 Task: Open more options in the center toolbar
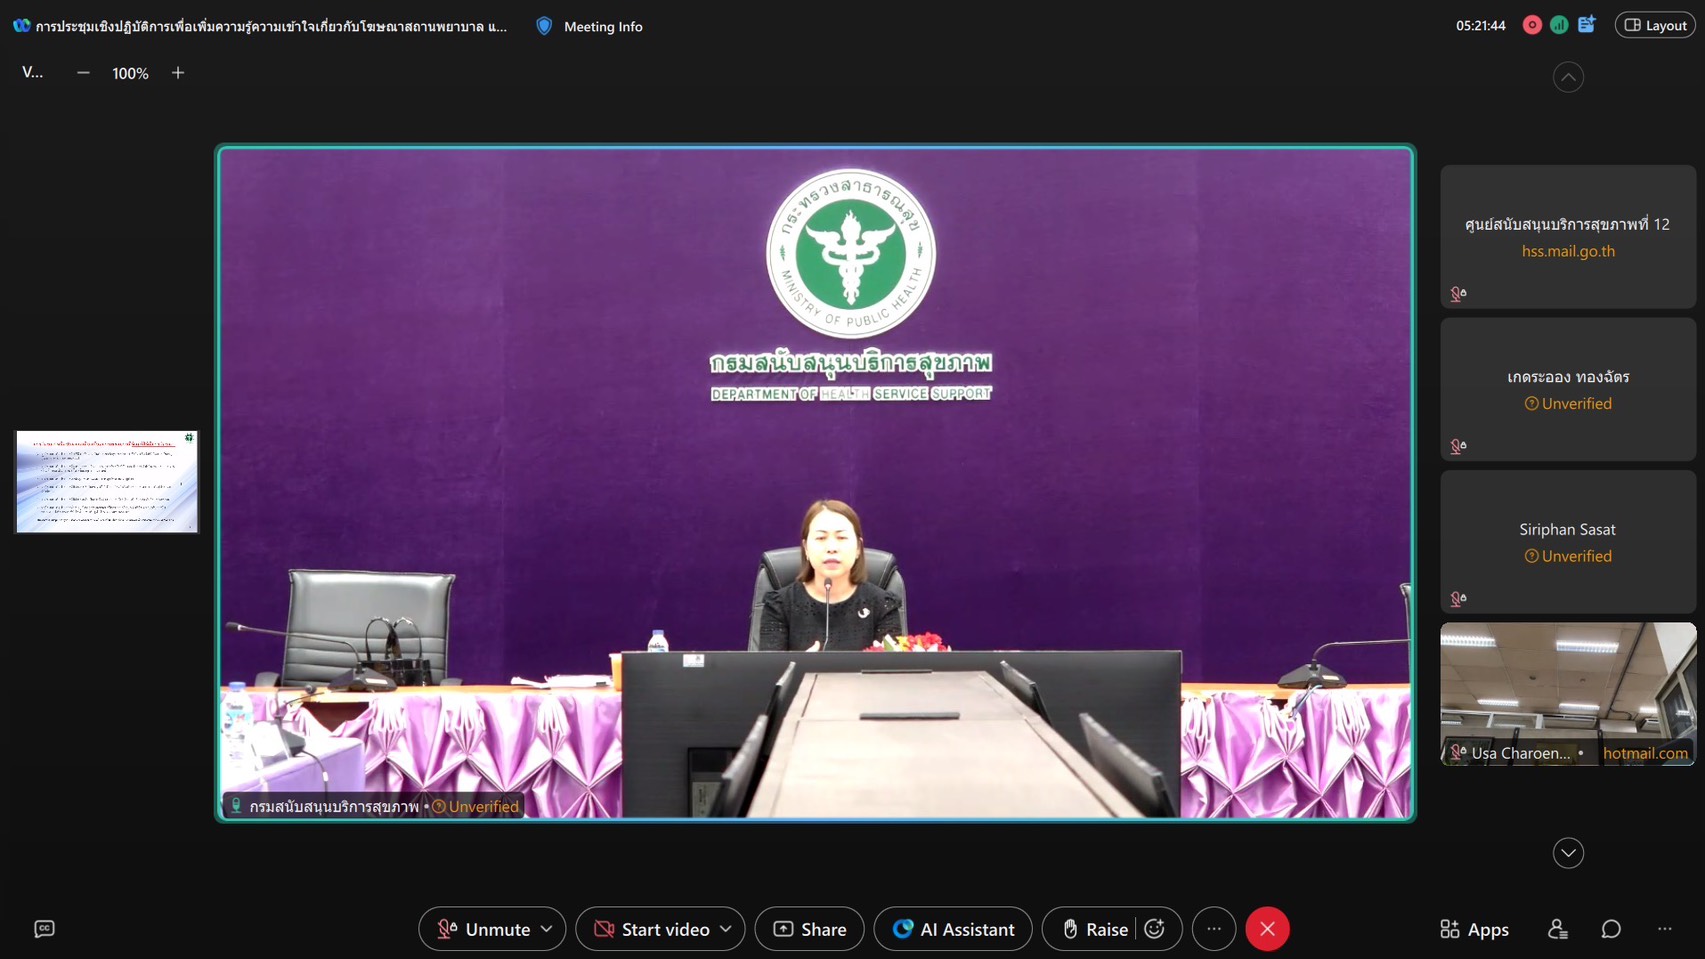[x=1214, y=929]
